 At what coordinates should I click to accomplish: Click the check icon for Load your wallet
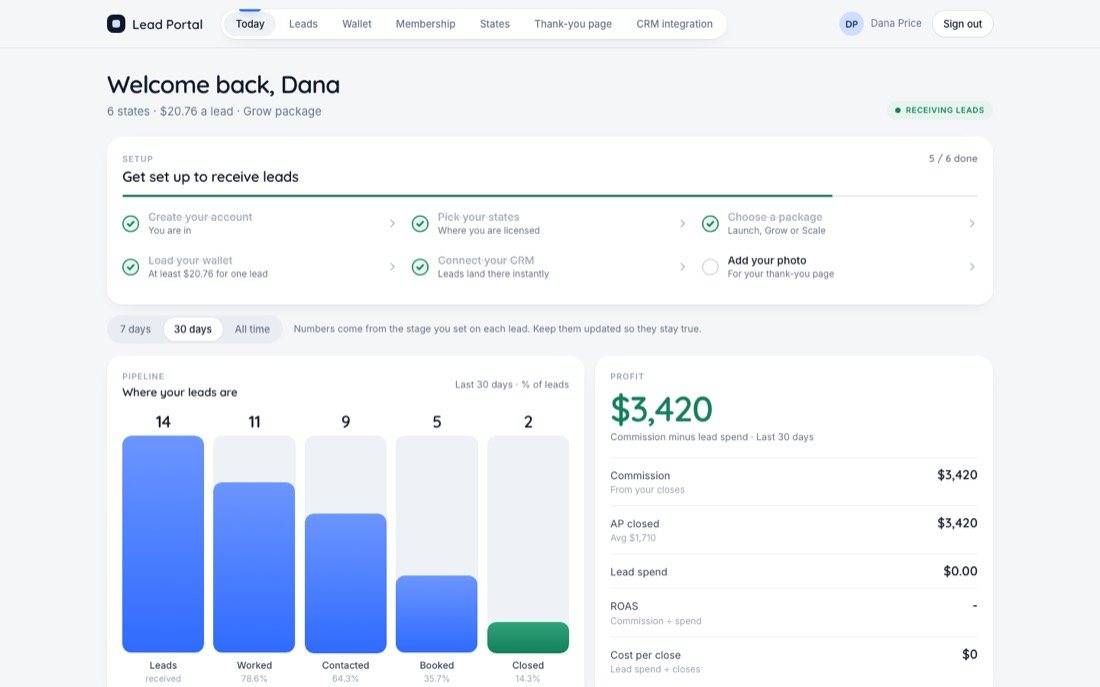130,267
